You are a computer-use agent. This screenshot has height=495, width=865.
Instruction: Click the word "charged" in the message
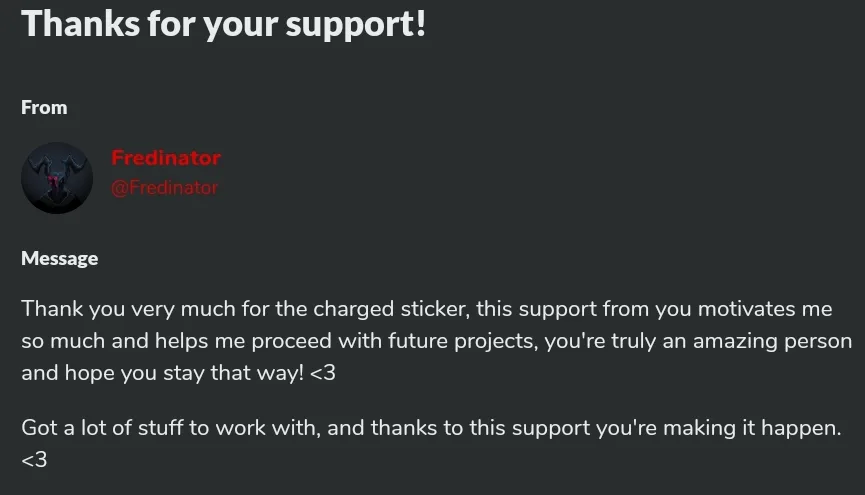click(x=354, y=309)
